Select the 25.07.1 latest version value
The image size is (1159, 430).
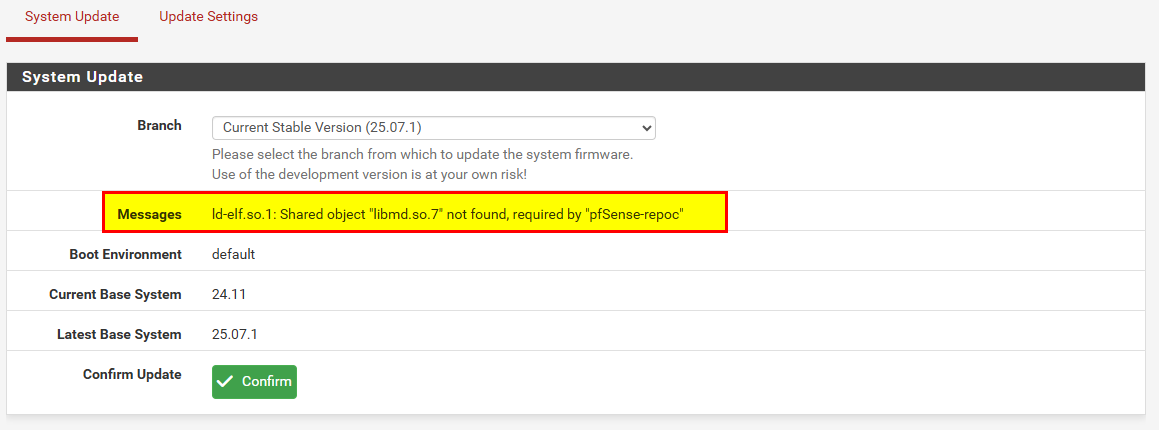pyautogui.click(x=234, y=335)
